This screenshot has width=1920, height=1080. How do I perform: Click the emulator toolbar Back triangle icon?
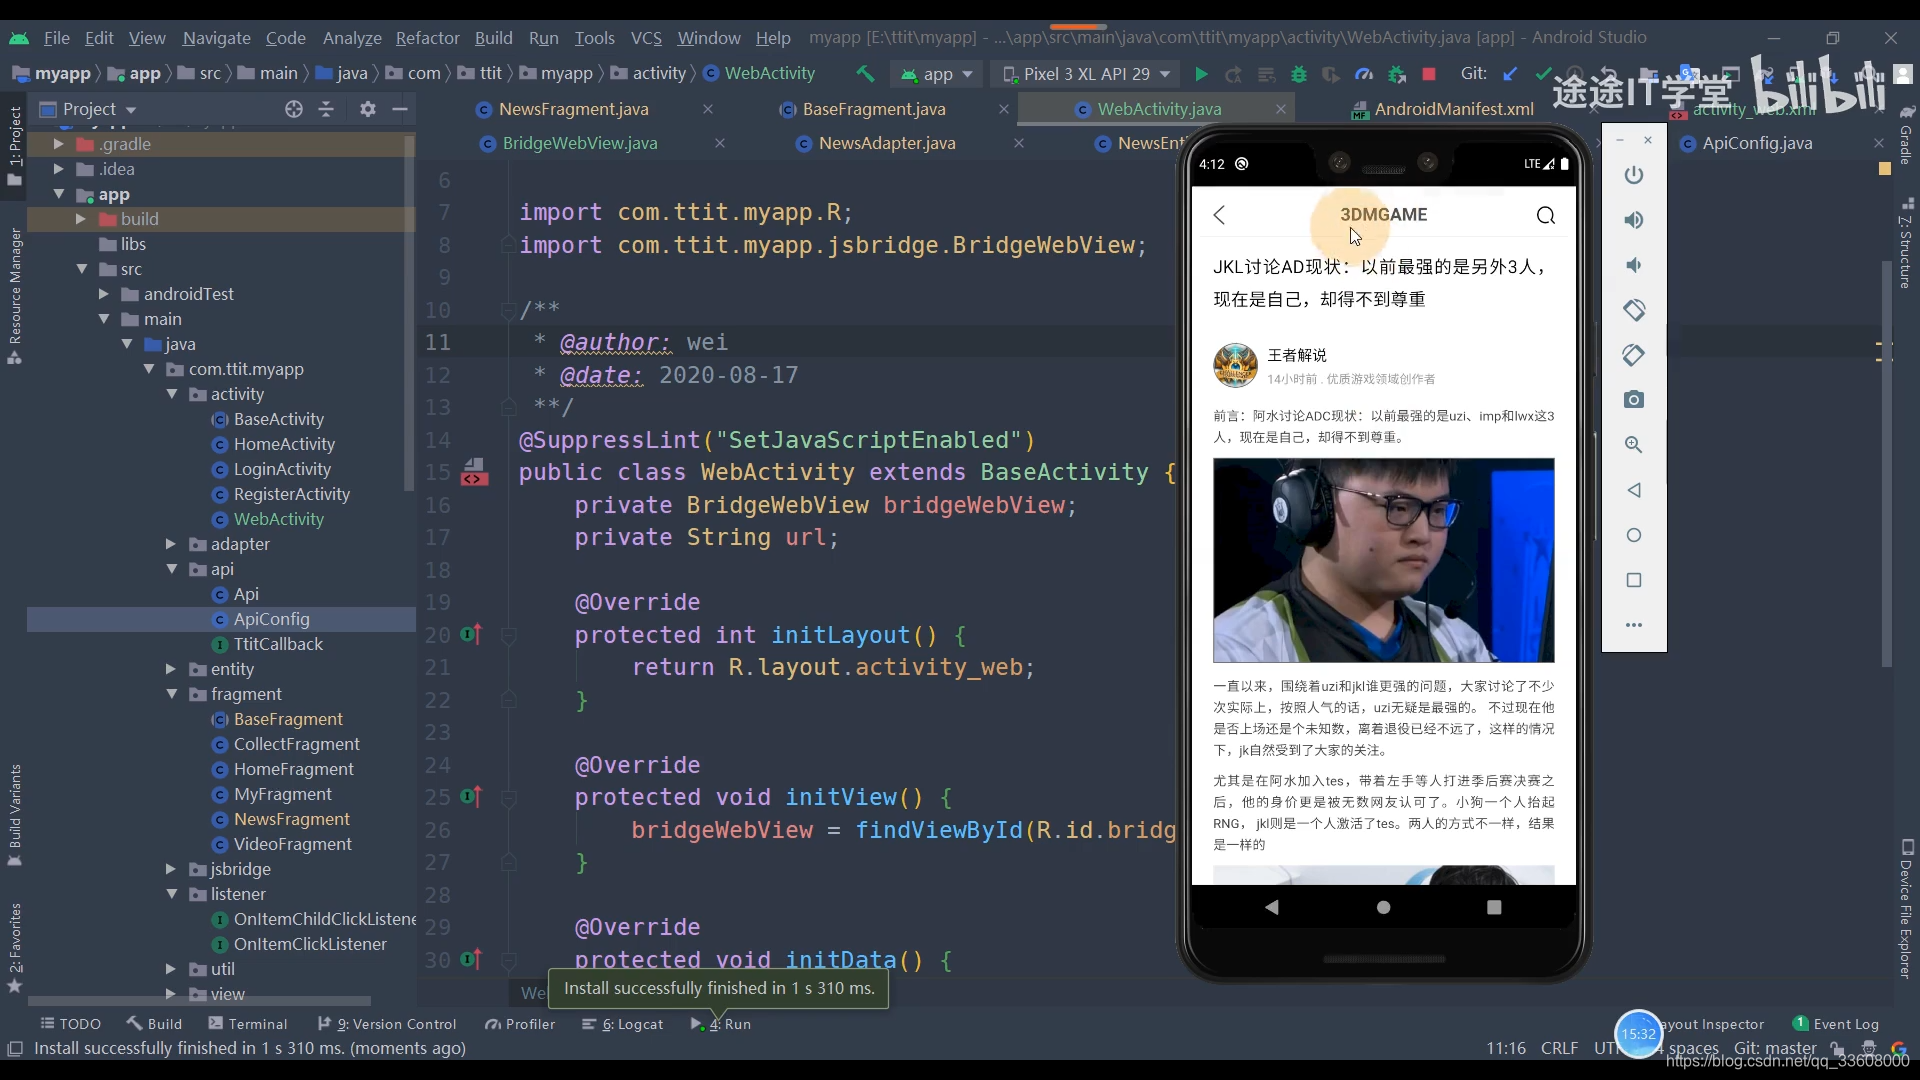[x=1634, y=490]
